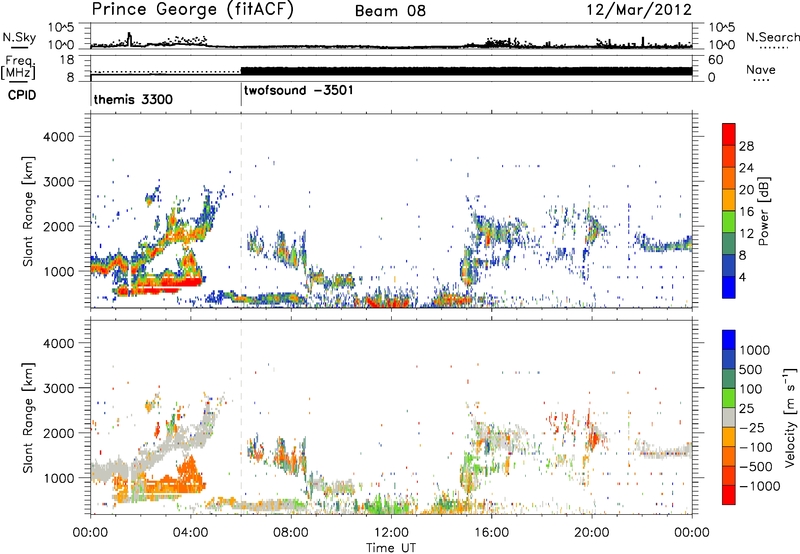Click the "12" value on Power colorbar
The height and width of the screenshot is (554, 800).
click(746, 234)
